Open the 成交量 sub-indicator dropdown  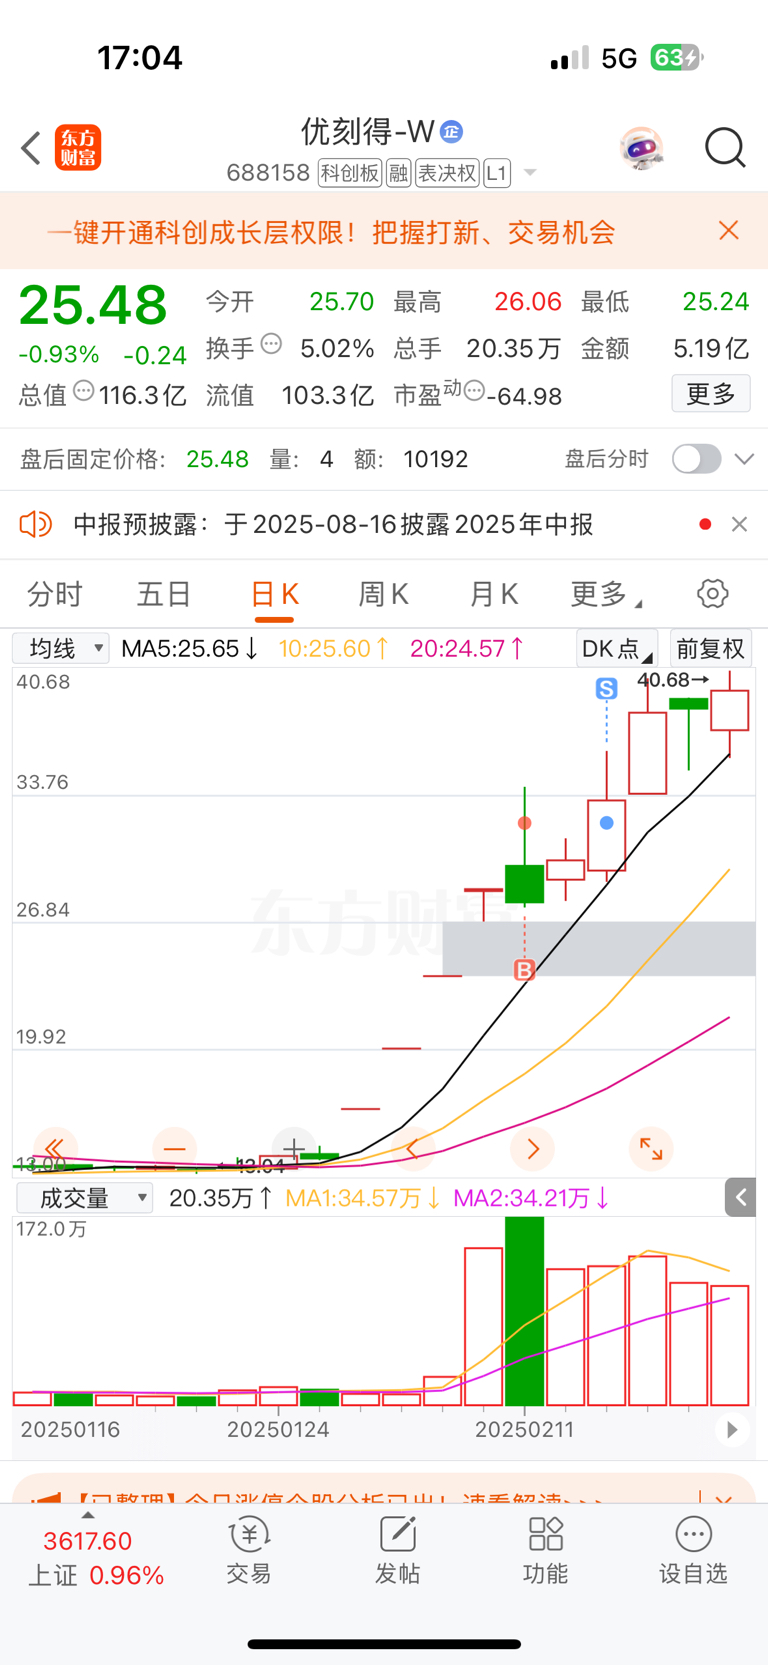[84, 1198]
